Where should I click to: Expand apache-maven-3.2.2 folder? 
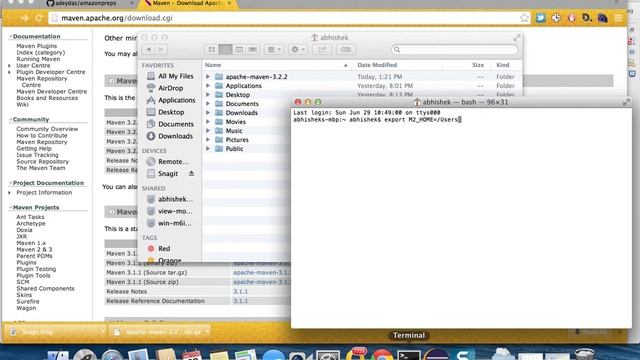click(208, 76)
